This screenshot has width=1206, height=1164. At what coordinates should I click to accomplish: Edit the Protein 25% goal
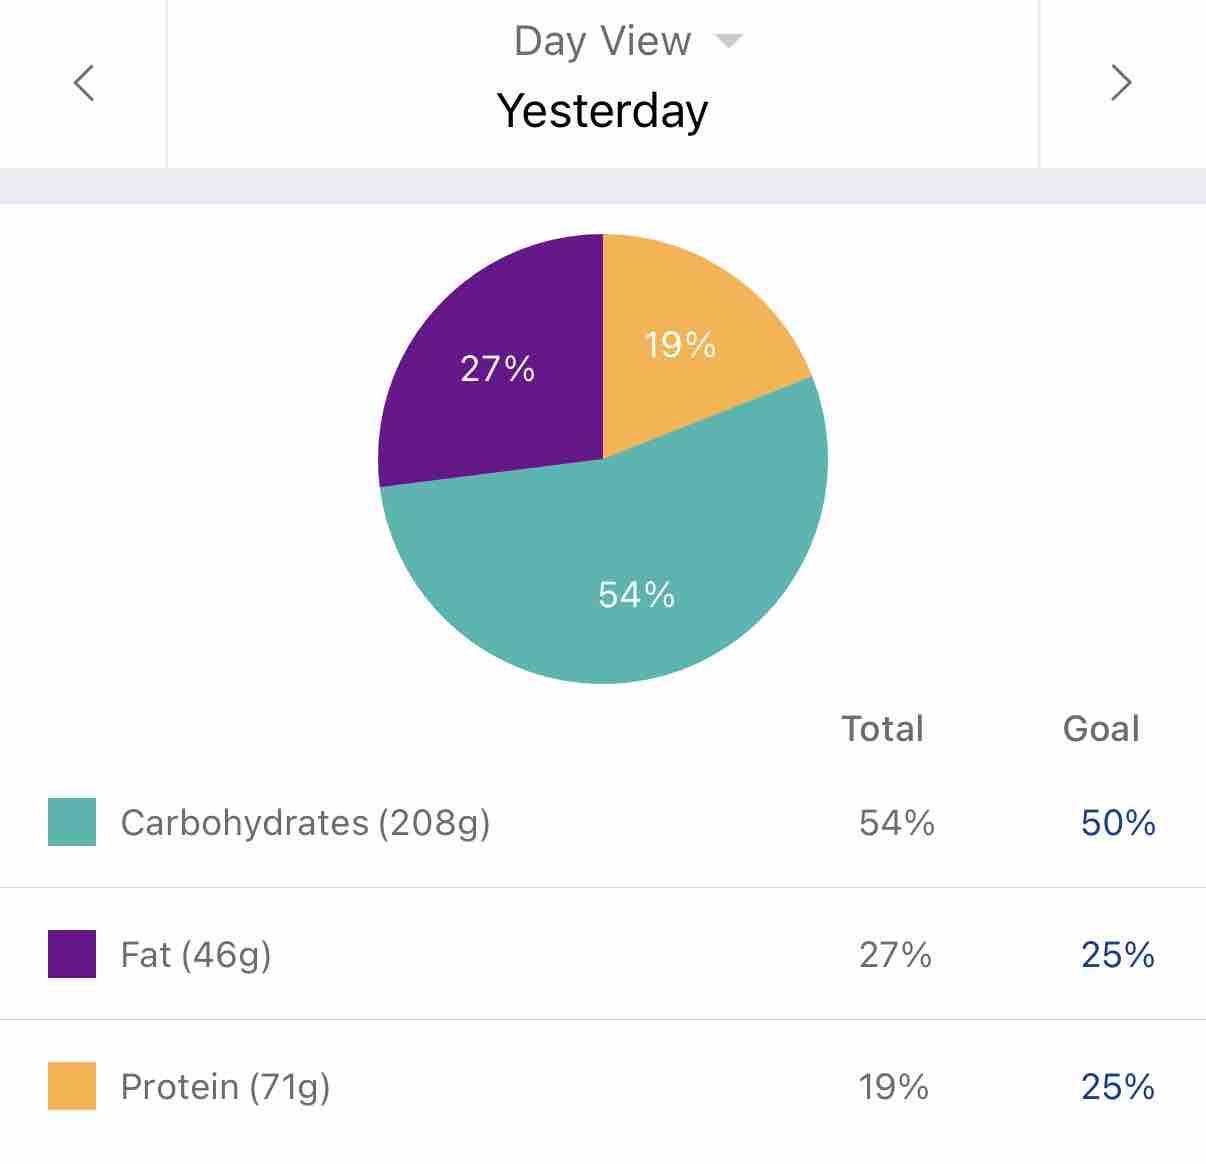tap(1118, 1087)
